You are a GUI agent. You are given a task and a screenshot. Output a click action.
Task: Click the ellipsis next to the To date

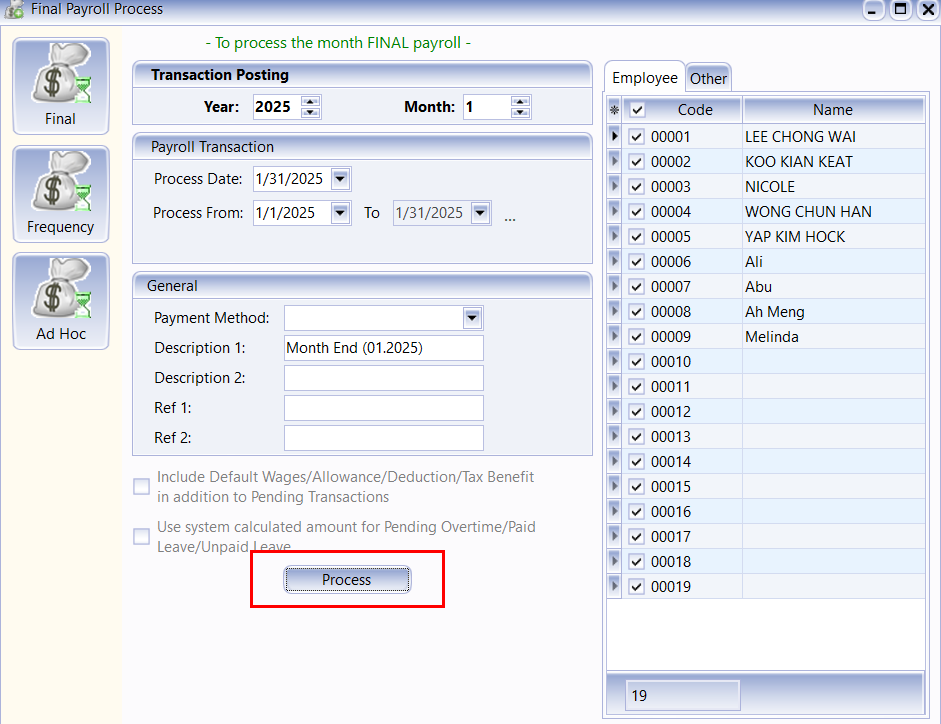click(510, 215)
